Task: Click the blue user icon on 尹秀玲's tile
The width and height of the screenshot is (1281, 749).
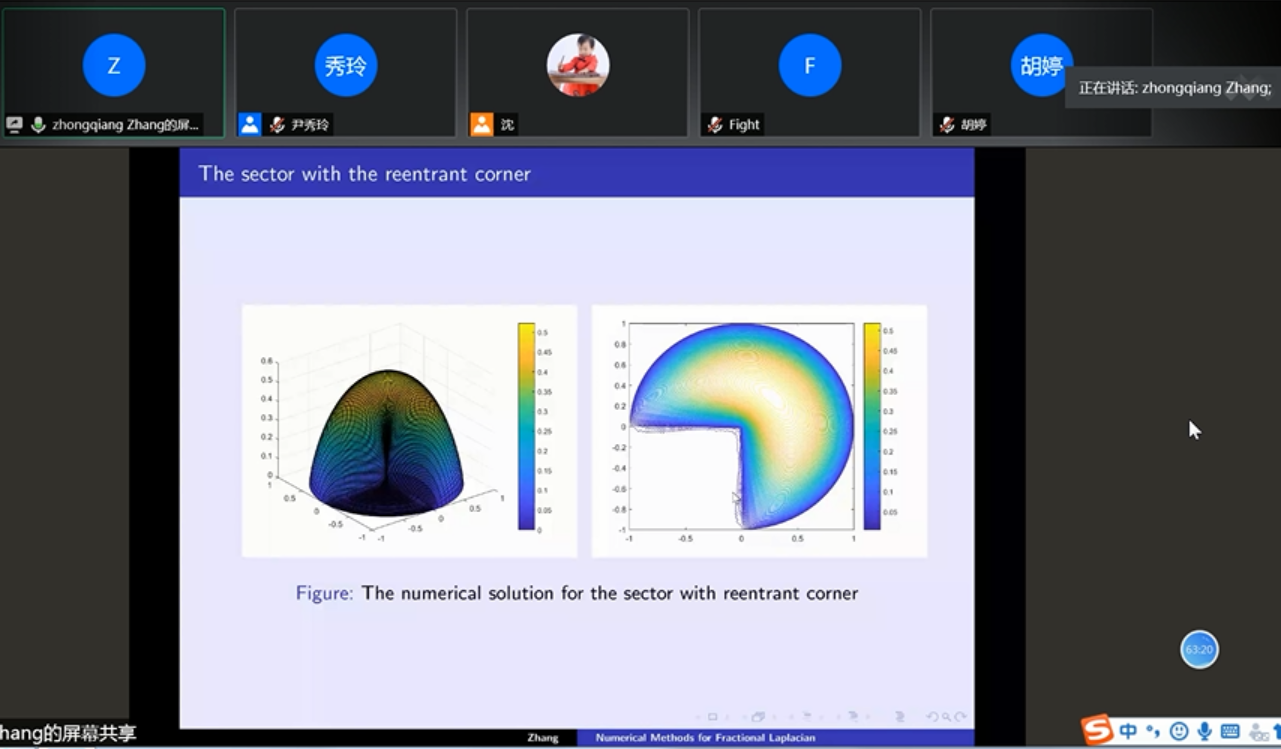Action: pyautogui.click(x=249, y=124)
